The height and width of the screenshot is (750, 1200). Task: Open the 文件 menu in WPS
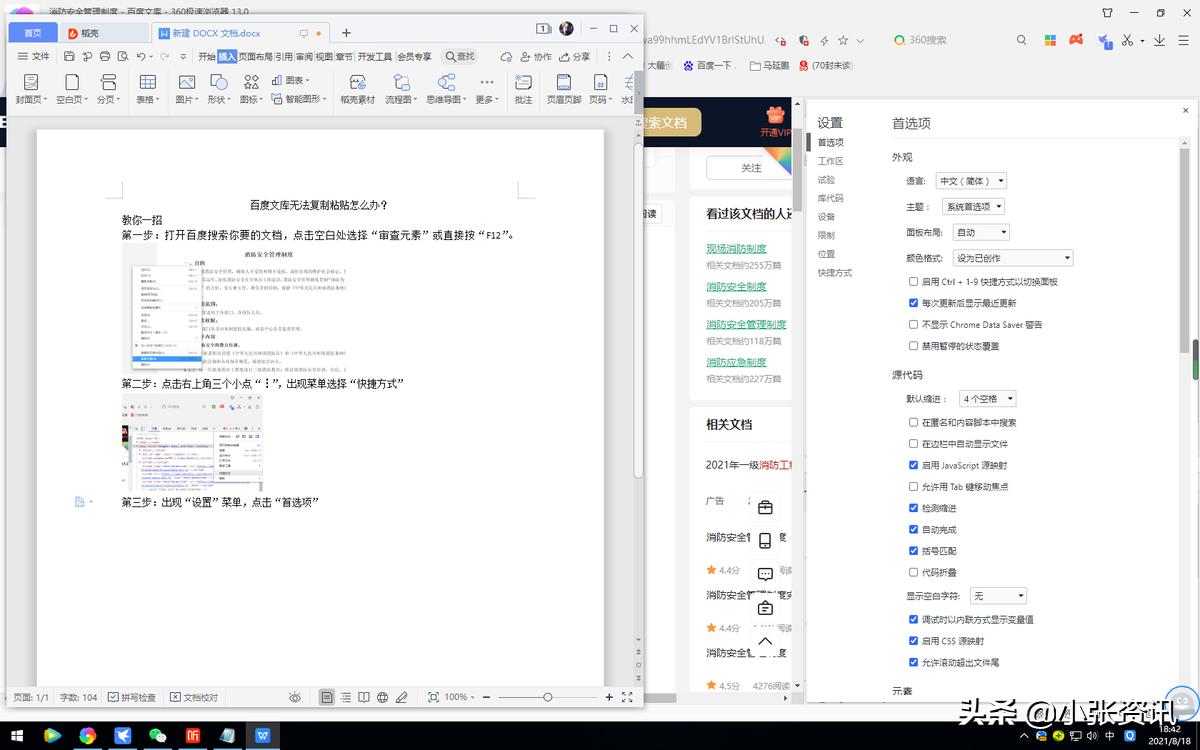tap(35, 57)
